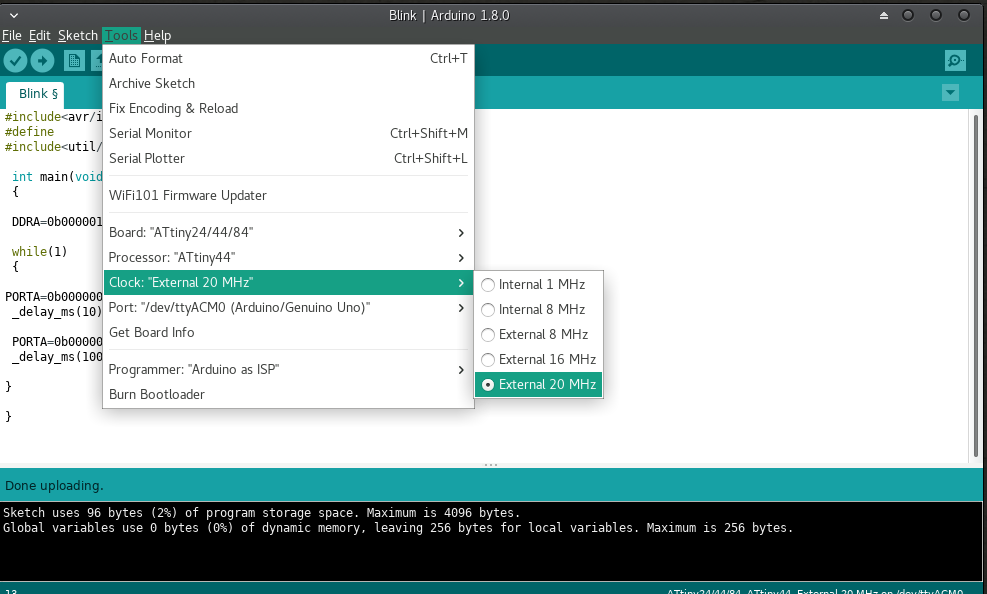Choose Get Board Info entry
This screenshot has height=594, width=987.
(288, 332)
